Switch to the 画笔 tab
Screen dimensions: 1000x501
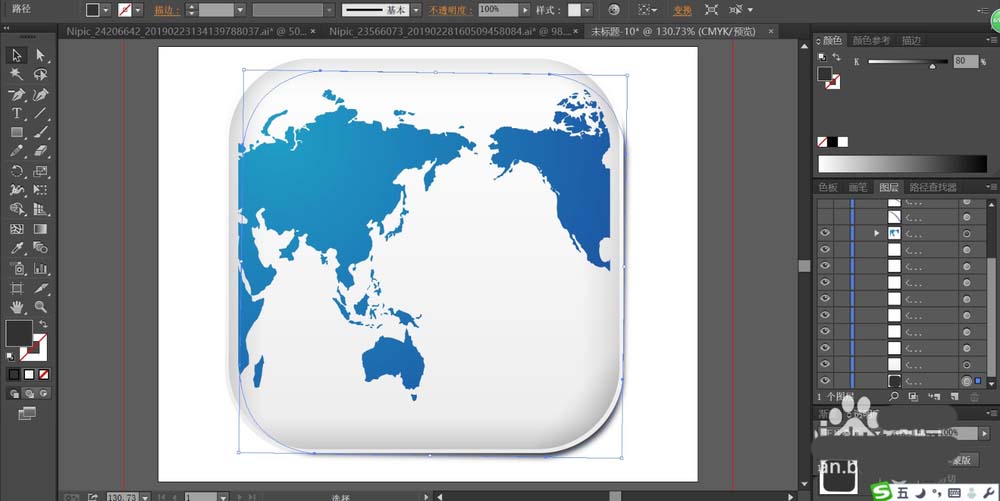858,187
